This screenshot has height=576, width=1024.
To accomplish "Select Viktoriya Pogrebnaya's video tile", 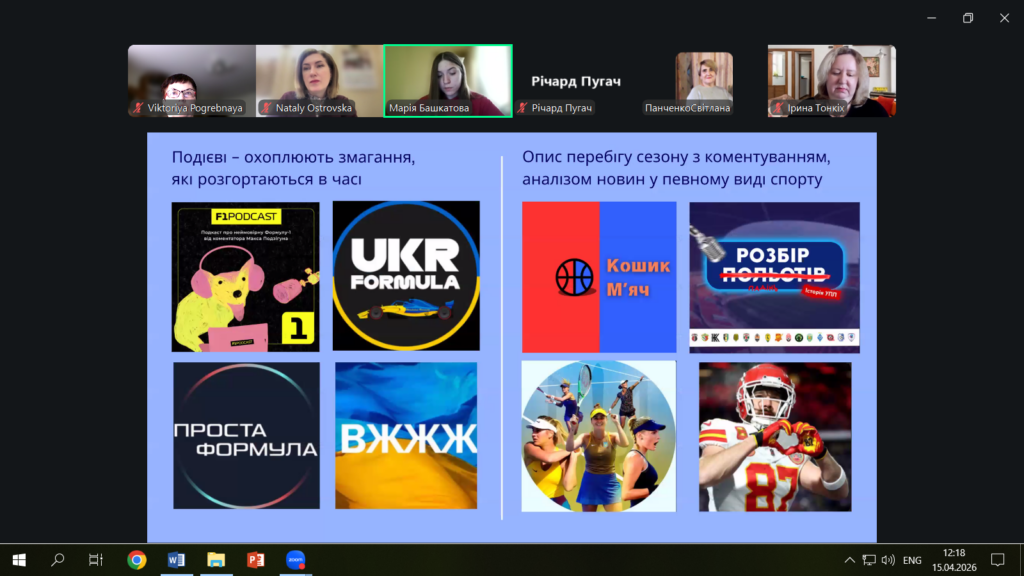I will [x=192, y=81].
